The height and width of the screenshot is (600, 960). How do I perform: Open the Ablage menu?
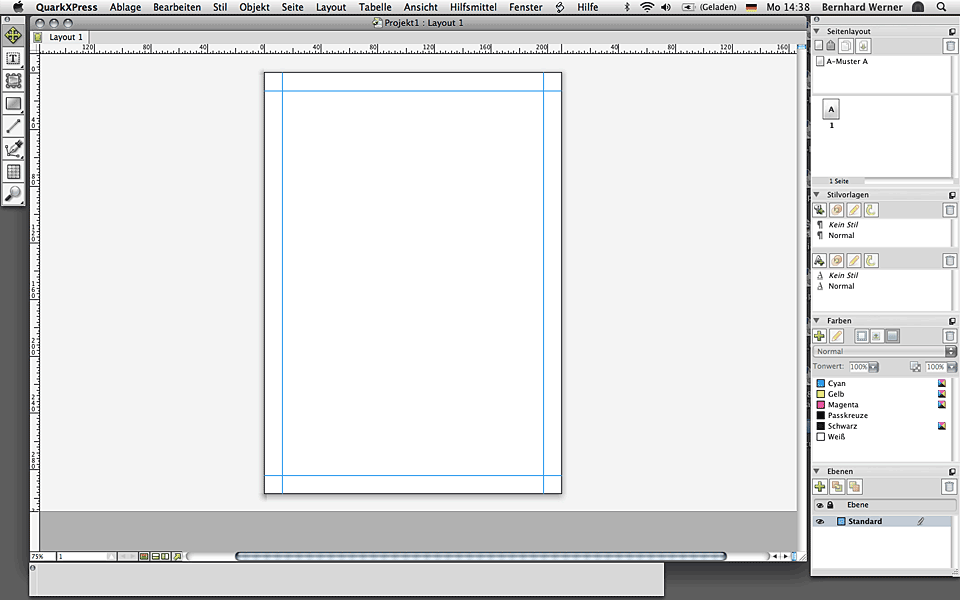click(125, 7)
